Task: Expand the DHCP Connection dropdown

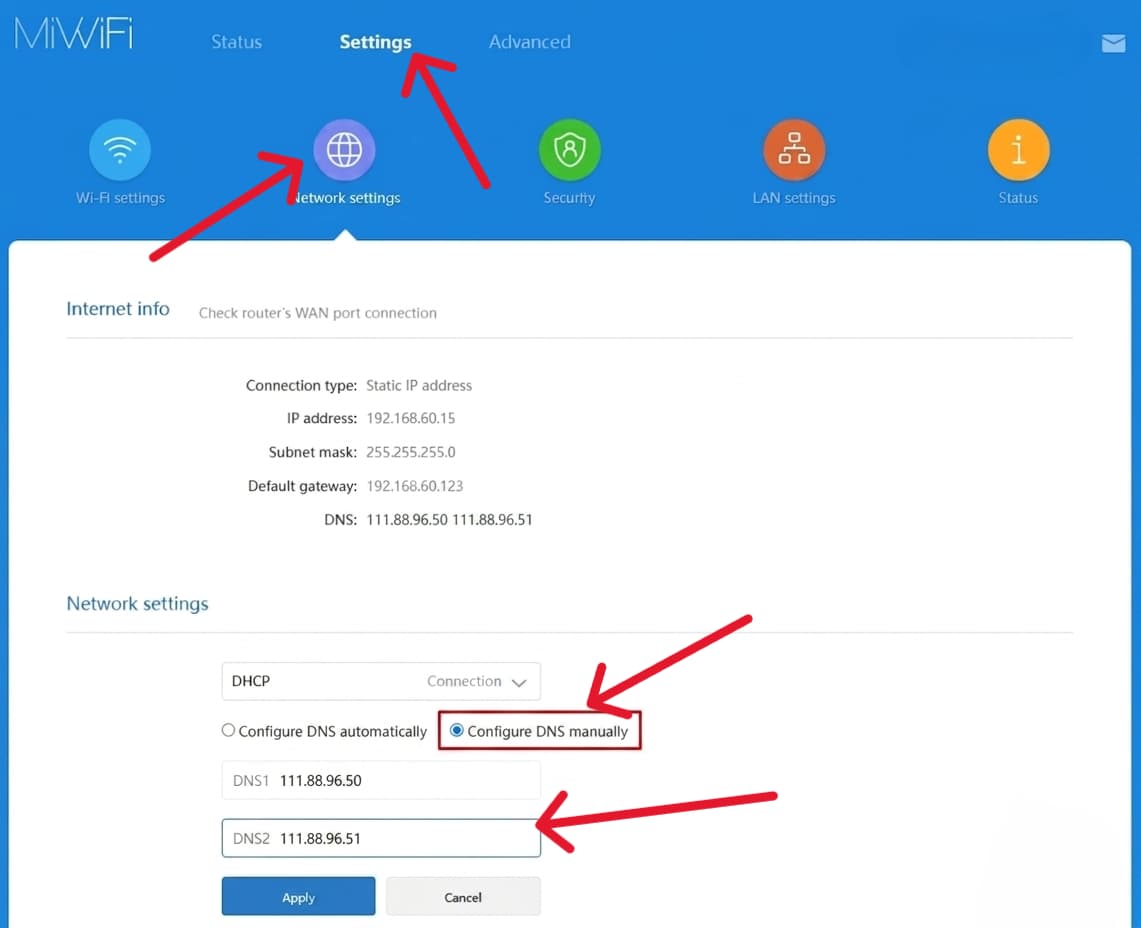Action: click(381, 681)
